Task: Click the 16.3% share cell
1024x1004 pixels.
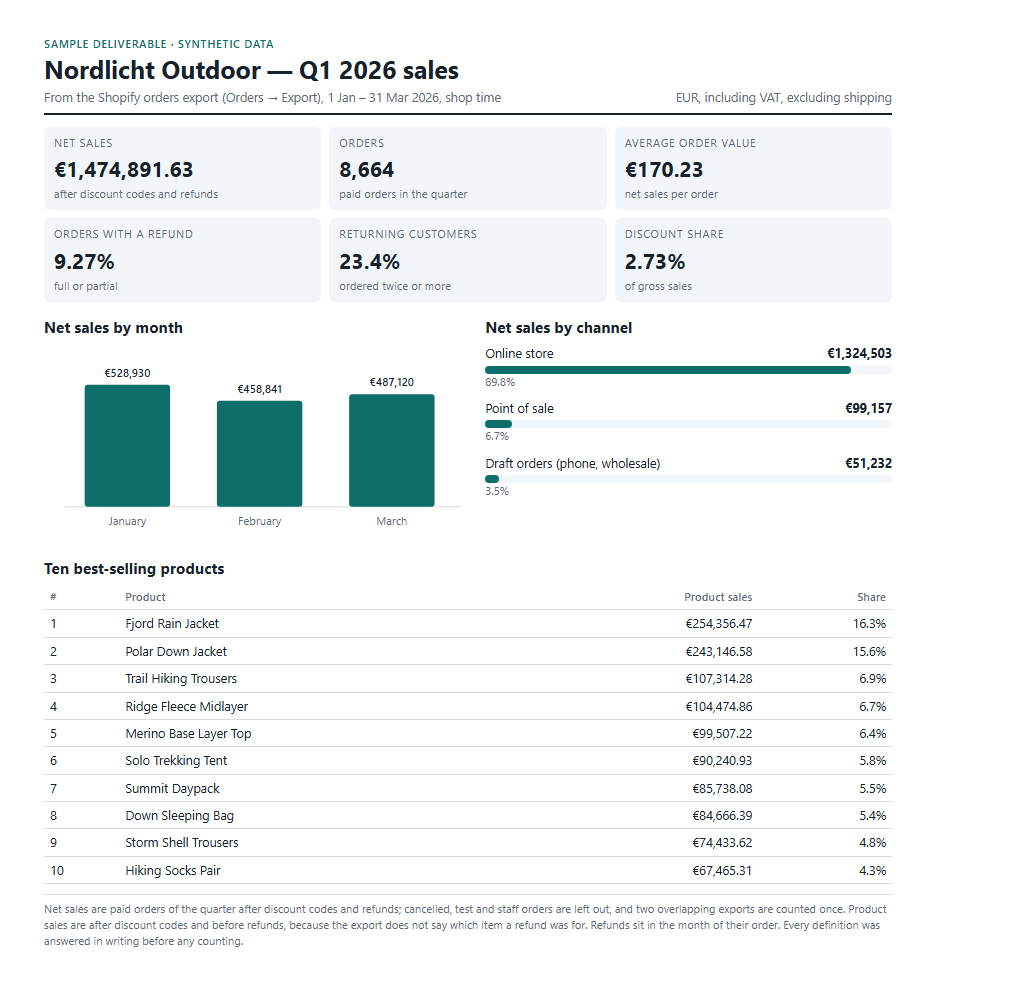Action: click(869, 624)
